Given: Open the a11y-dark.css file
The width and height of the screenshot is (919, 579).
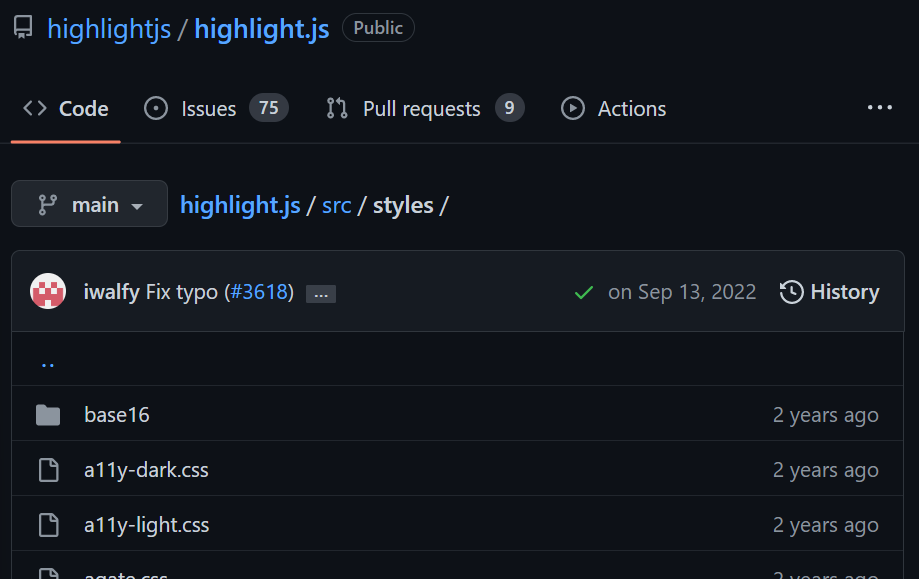Looking at the screenshot, I should coord(147,470).
